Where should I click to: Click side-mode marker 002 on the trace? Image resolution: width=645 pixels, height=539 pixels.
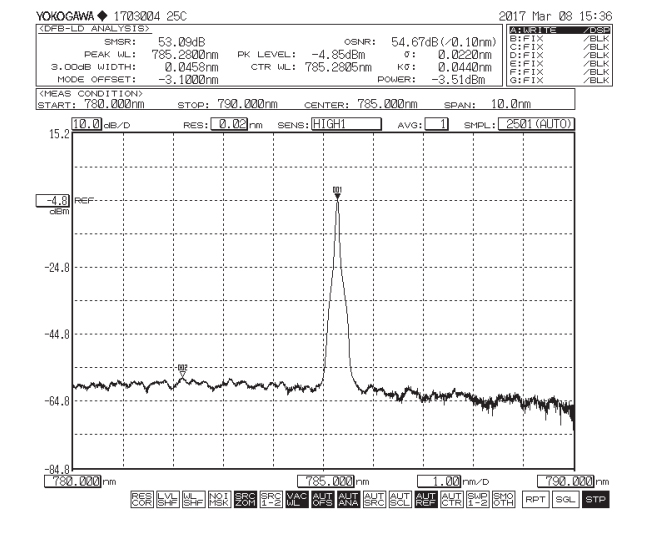tap(183, 371)
